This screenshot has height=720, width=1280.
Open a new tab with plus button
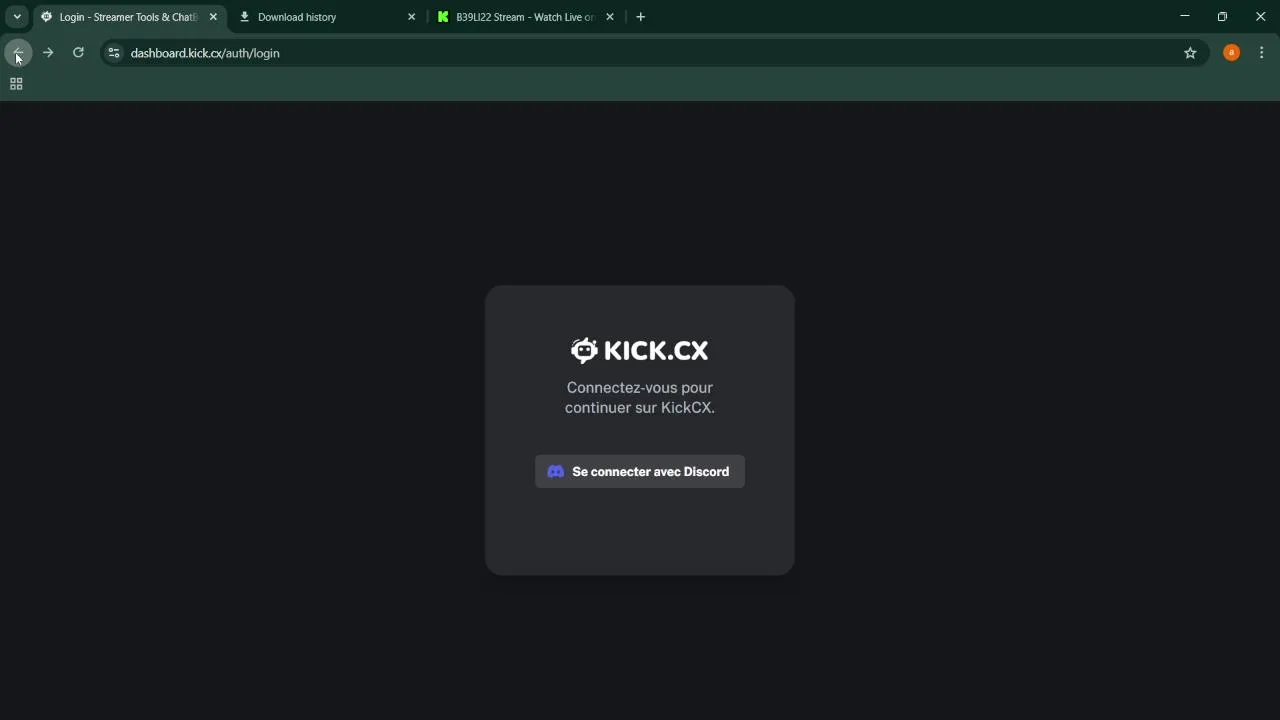(x=641, y=17)
